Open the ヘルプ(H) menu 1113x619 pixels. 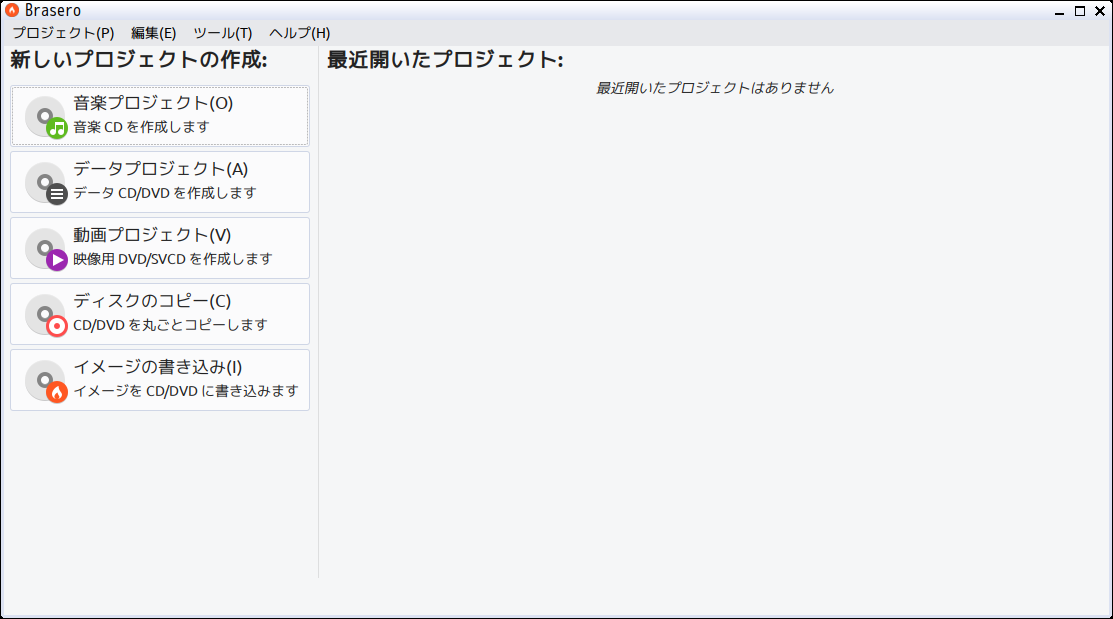click(300, 33)
